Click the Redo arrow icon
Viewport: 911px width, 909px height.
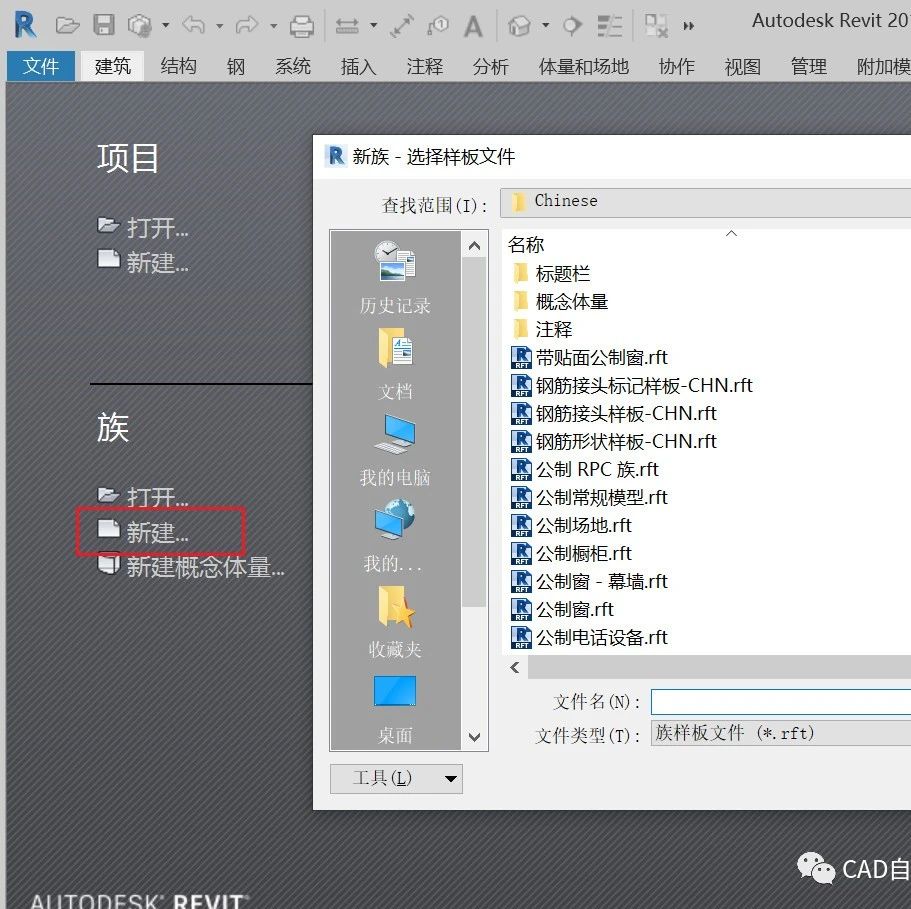click(247, 25)
